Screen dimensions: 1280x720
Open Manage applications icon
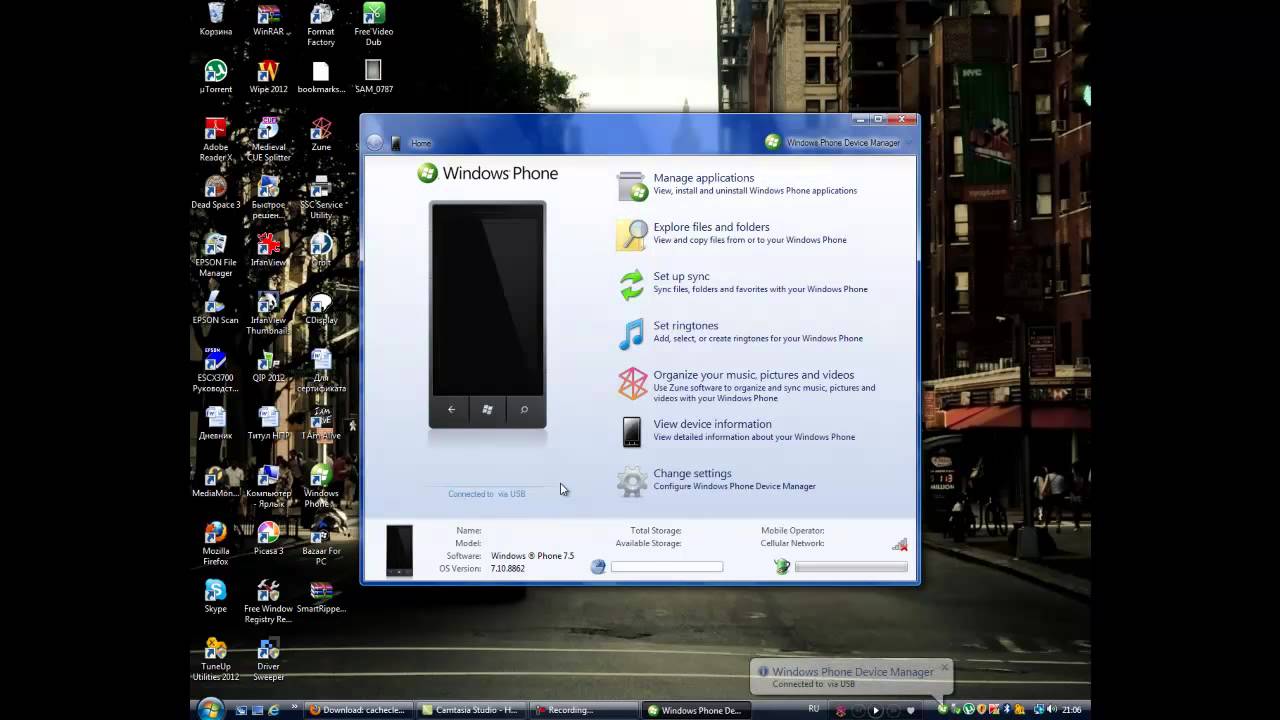(x=632, y=186)
